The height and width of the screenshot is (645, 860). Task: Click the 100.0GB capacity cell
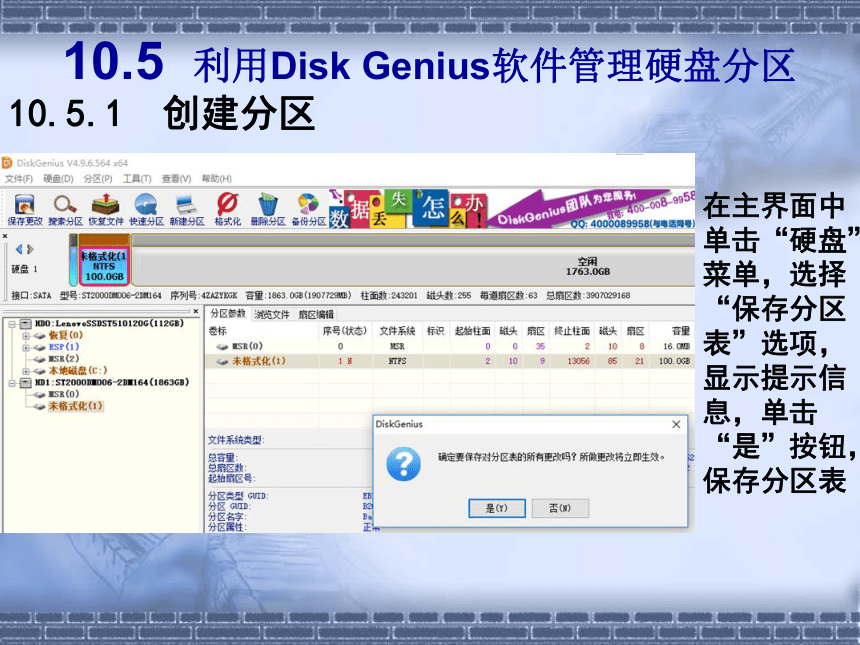tap(674, 361)
